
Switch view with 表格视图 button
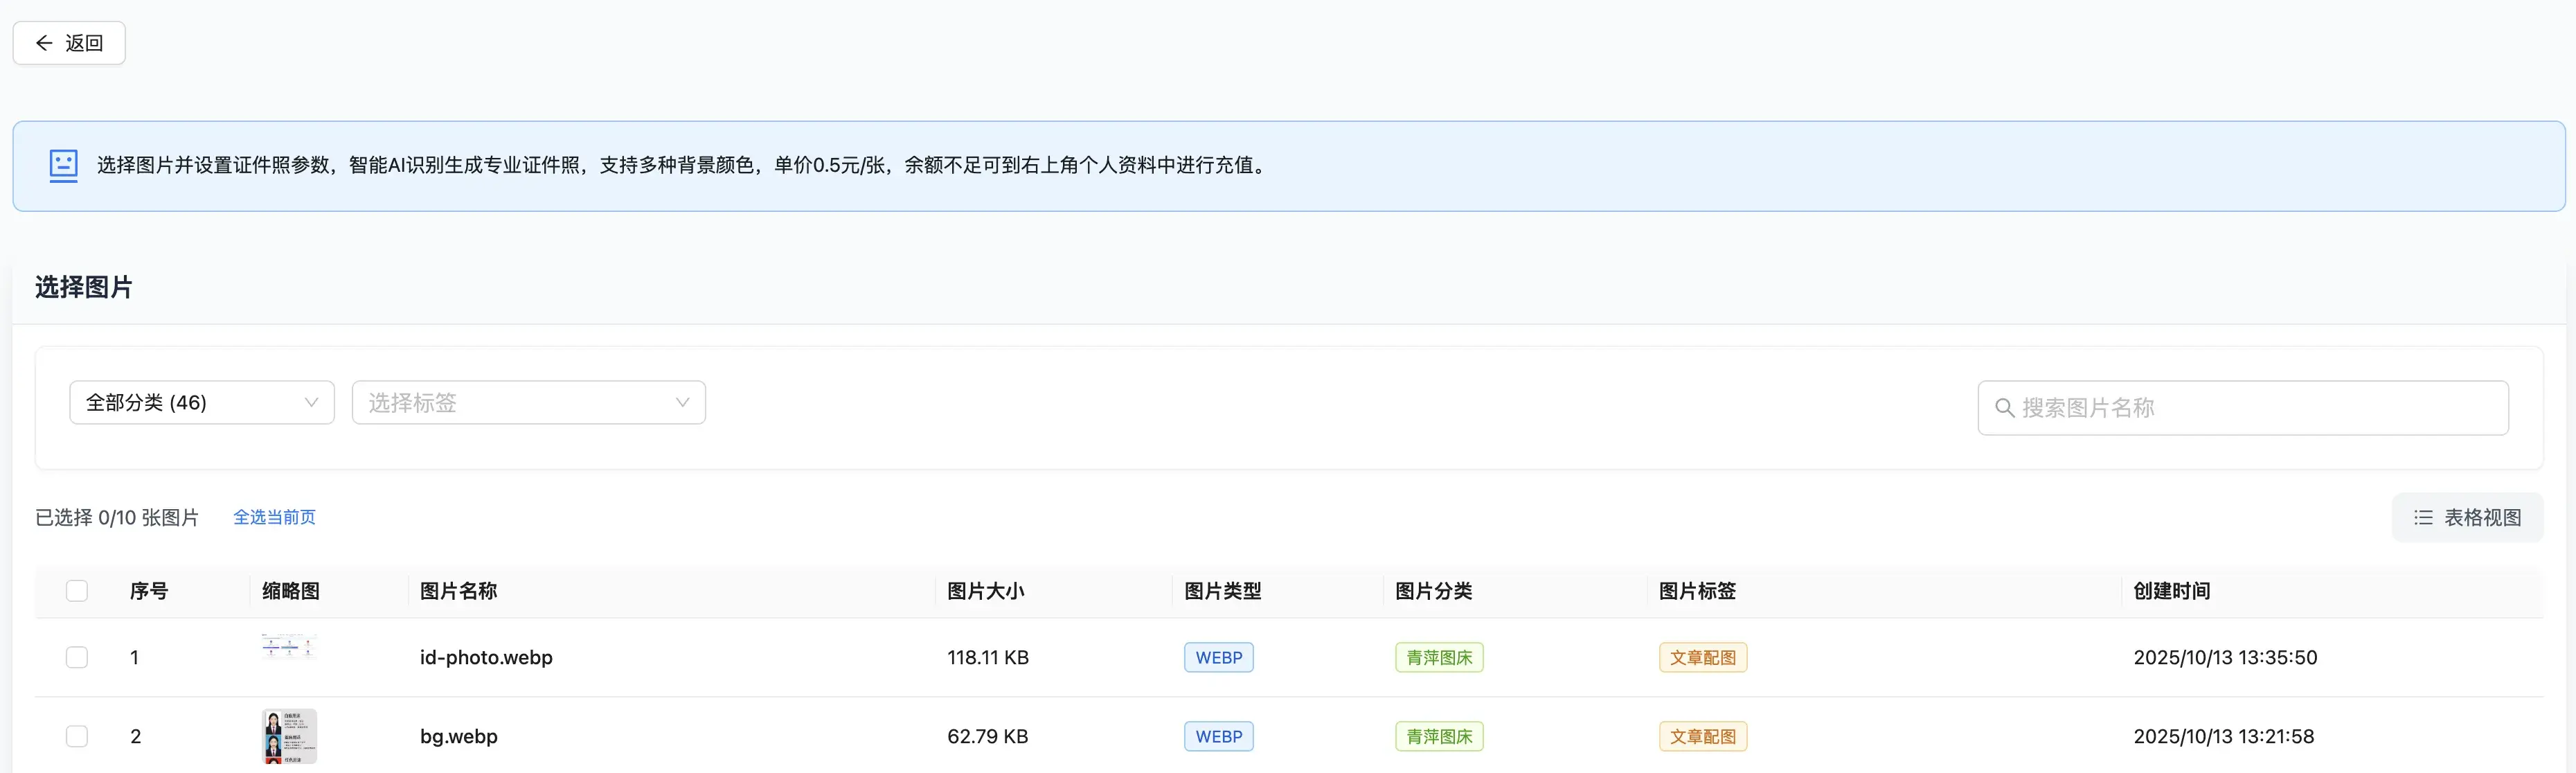2467,518
